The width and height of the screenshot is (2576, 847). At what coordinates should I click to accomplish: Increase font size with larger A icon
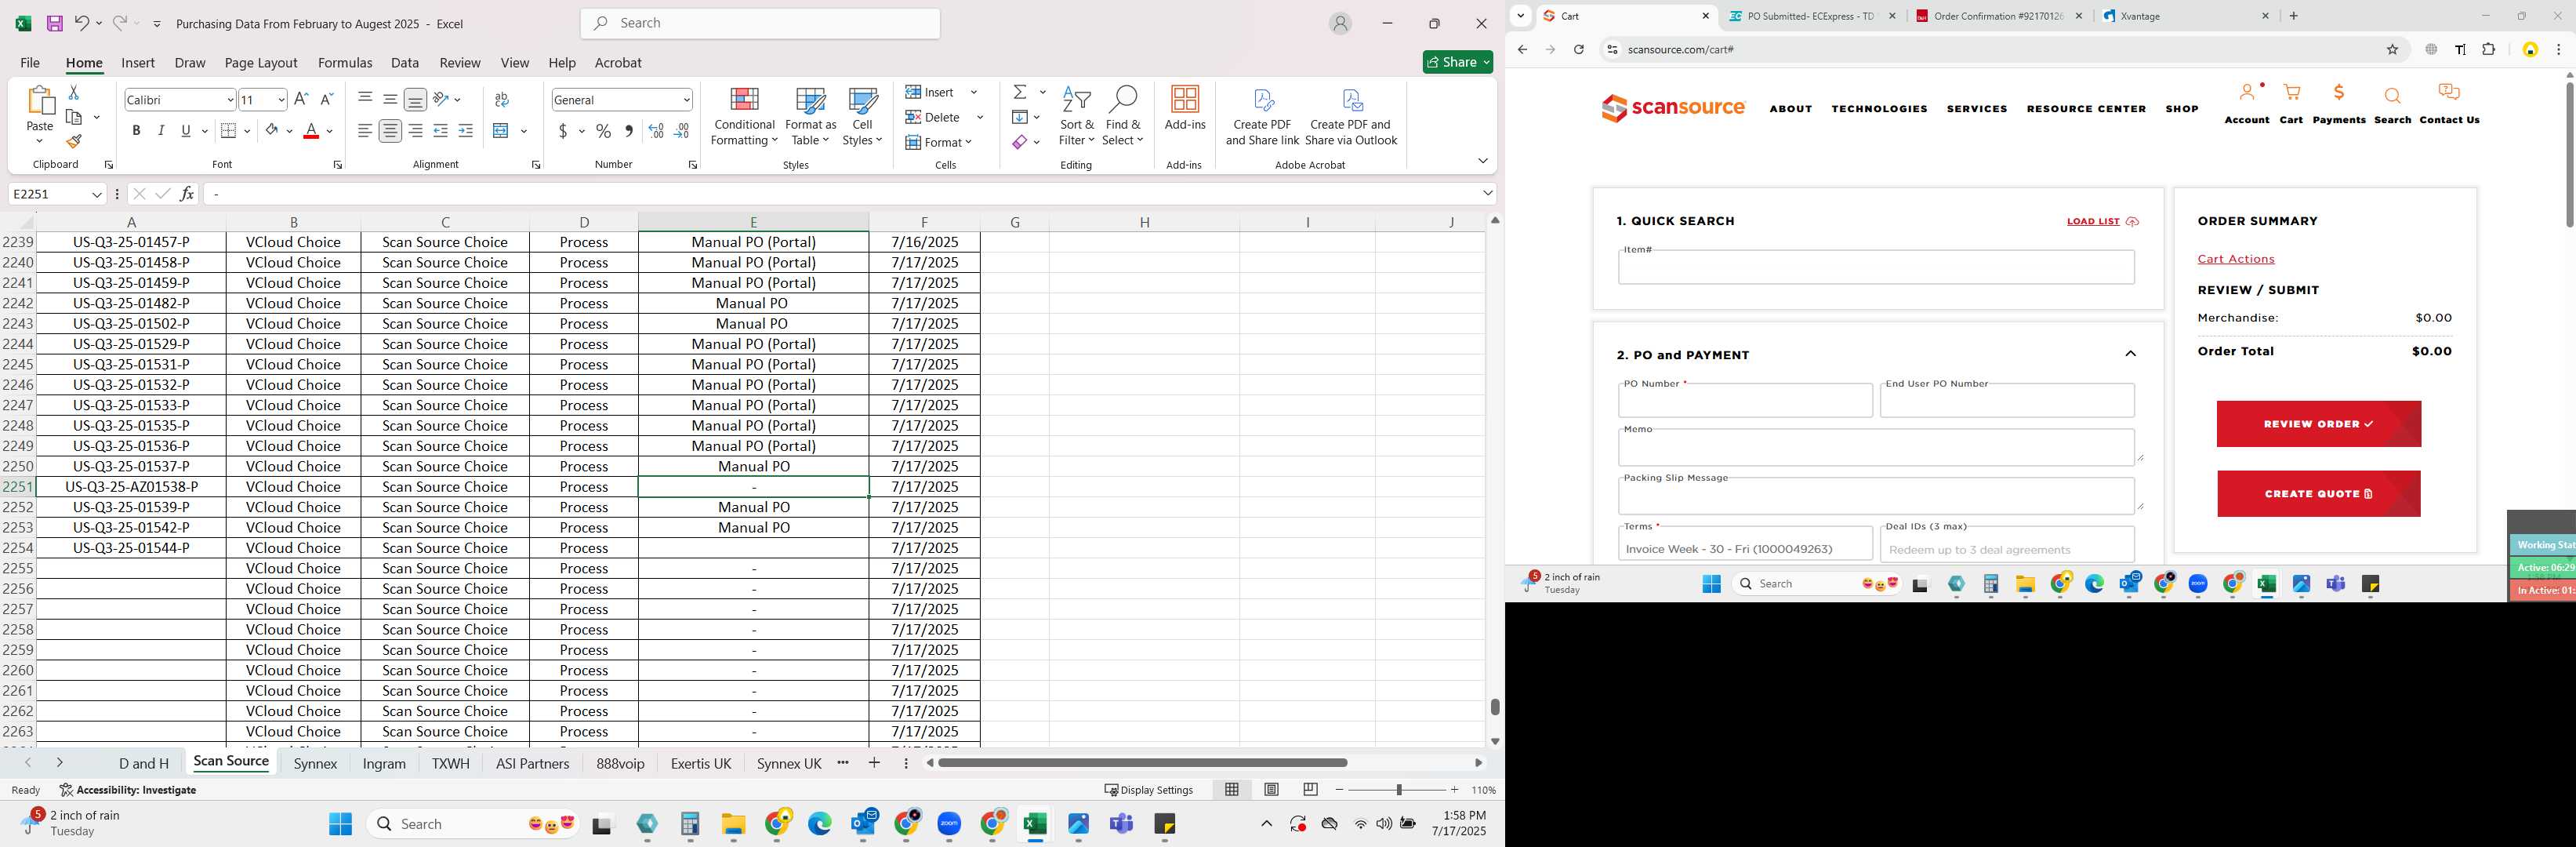pyautogui.click(x=301, y=99)
